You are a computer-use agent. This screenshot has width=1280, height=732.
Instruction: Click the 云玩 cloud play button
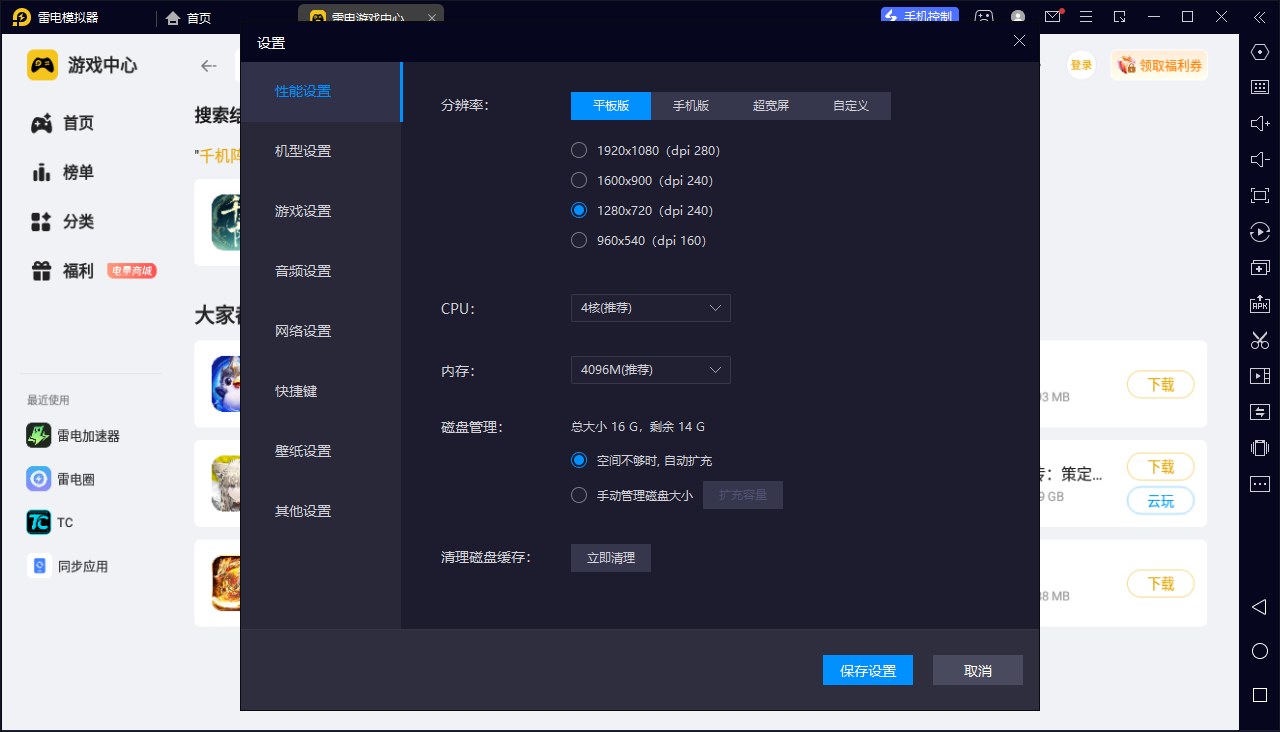[x=1160, y=501]
